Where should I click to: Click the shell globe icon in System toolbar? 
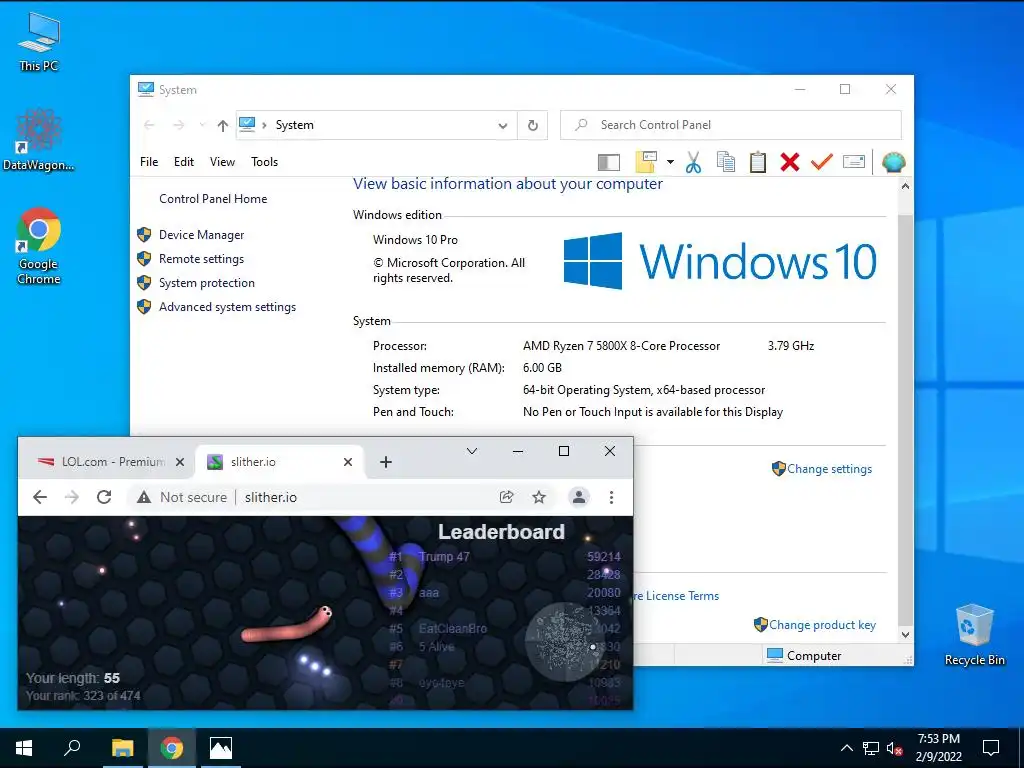893,162
